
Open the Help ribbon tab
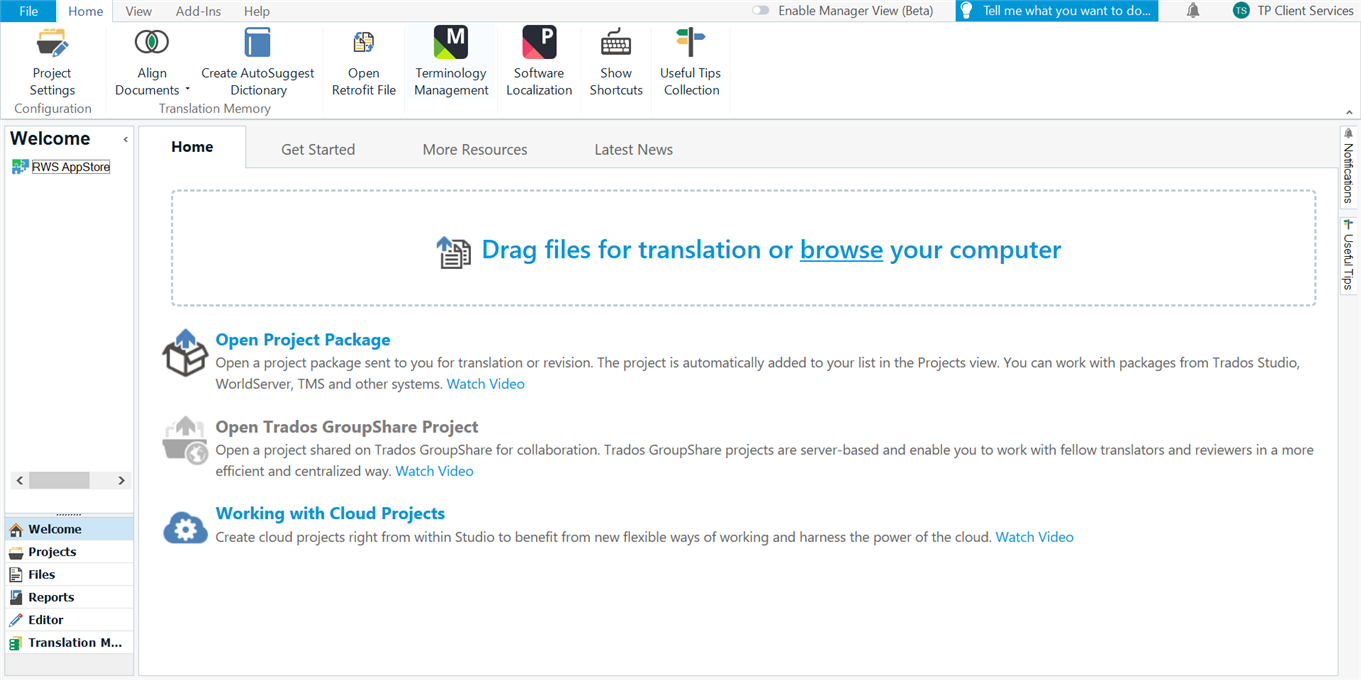pyautogui.click(x=257, y=11)
